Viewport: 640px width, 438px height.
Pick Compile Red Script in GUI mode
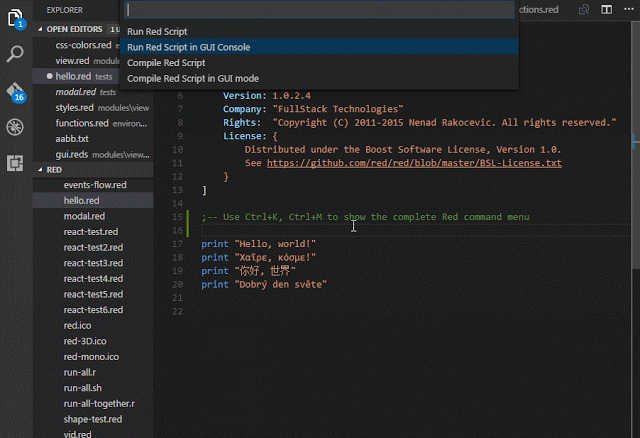tap(193, 78)
